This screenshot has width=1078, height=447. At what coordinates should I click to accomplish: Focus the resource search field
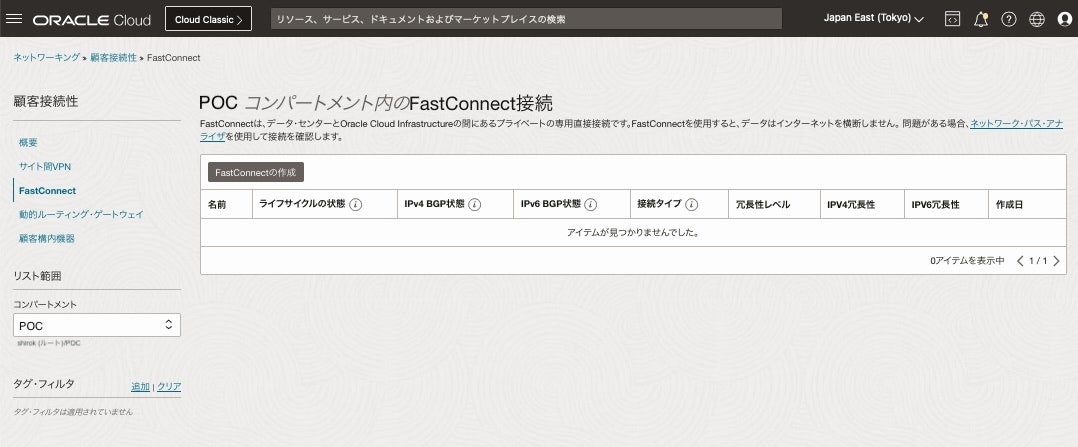[526, 19]
